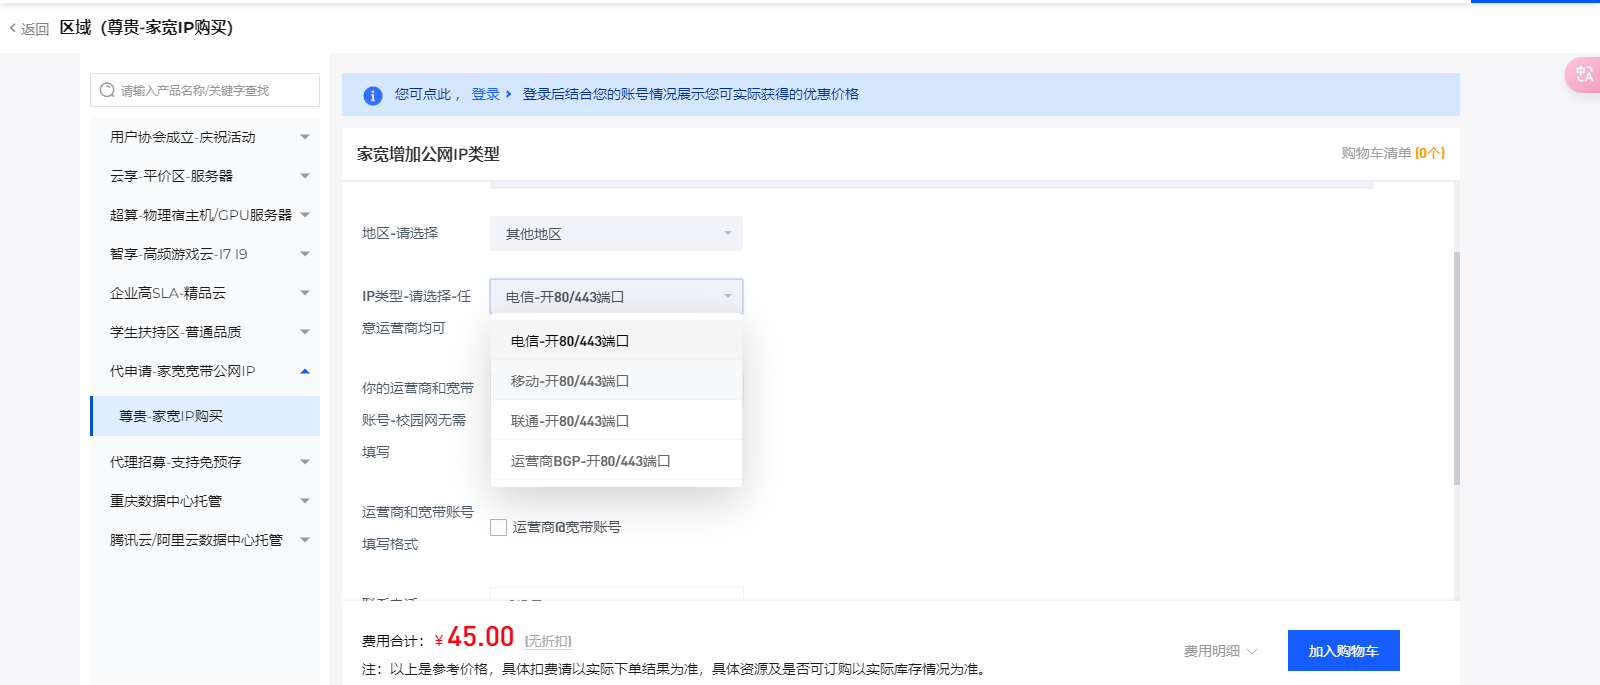Focus the product name search field
Screen dimensions: 1600x685
click(215, 90)
